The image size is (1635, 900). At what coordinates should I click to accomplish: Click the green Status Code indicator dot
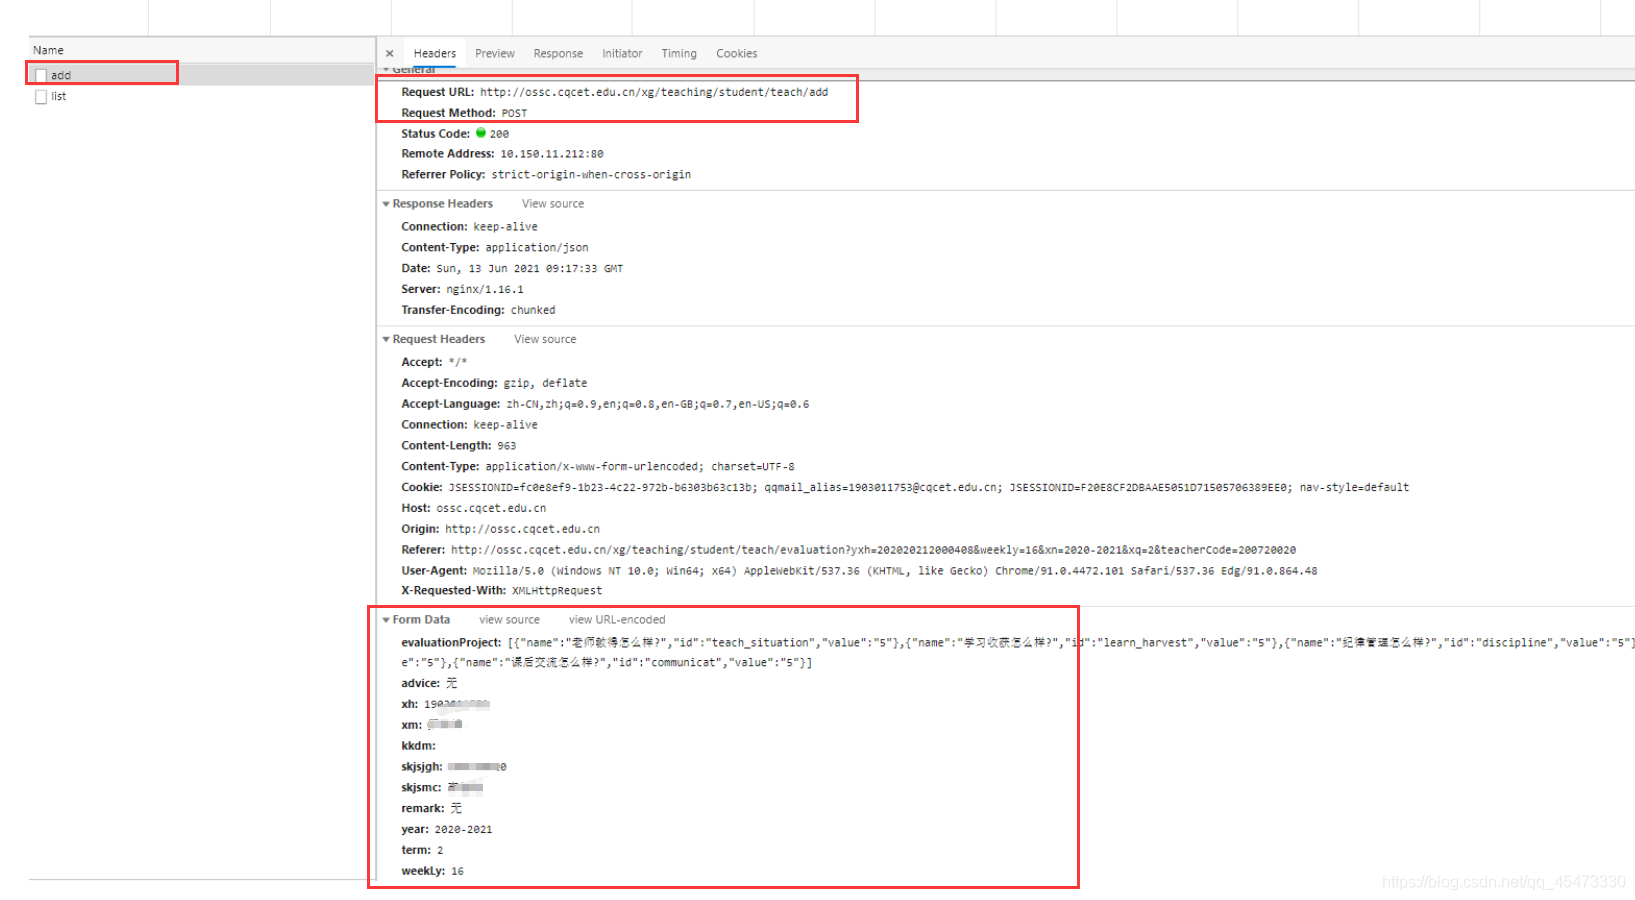point(481,133)
